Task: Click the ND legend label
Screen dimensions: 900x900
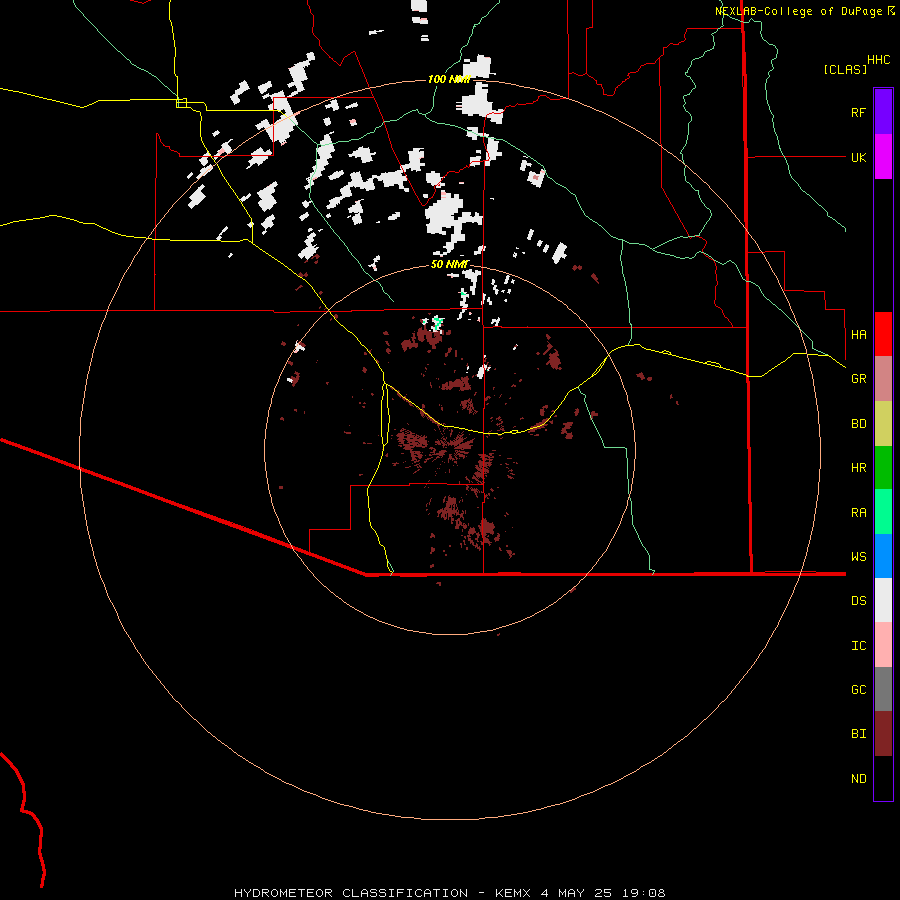Action: (858, 779)
